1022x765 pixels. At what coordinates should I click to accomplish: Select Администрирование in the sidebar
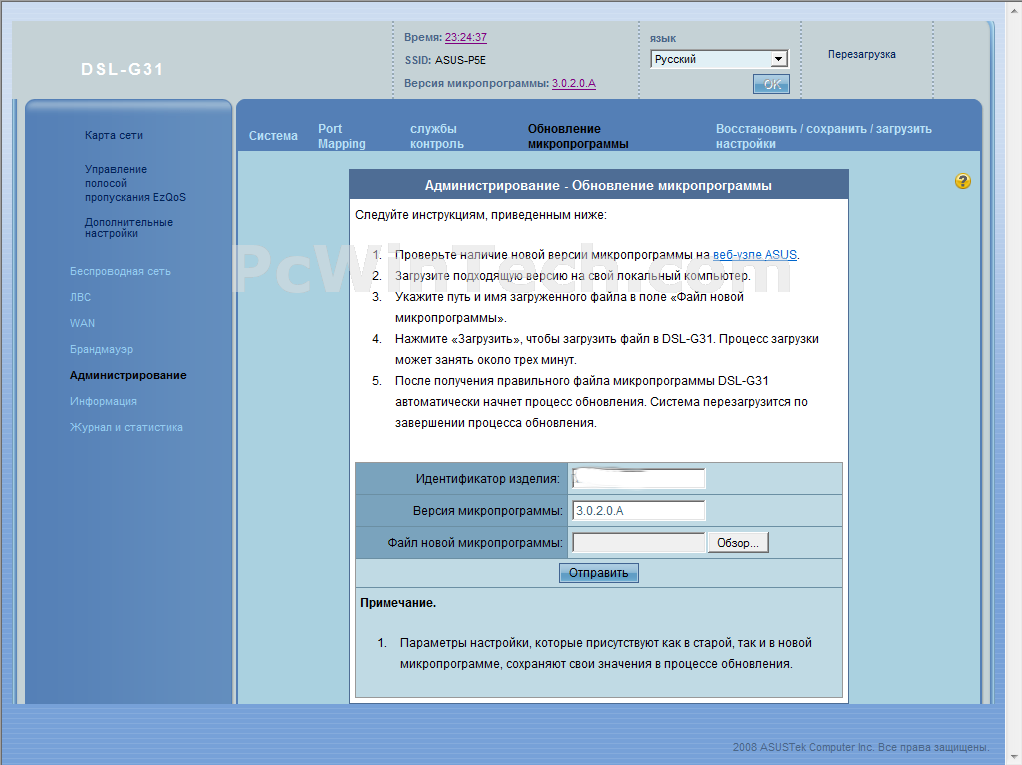[128, 375]
